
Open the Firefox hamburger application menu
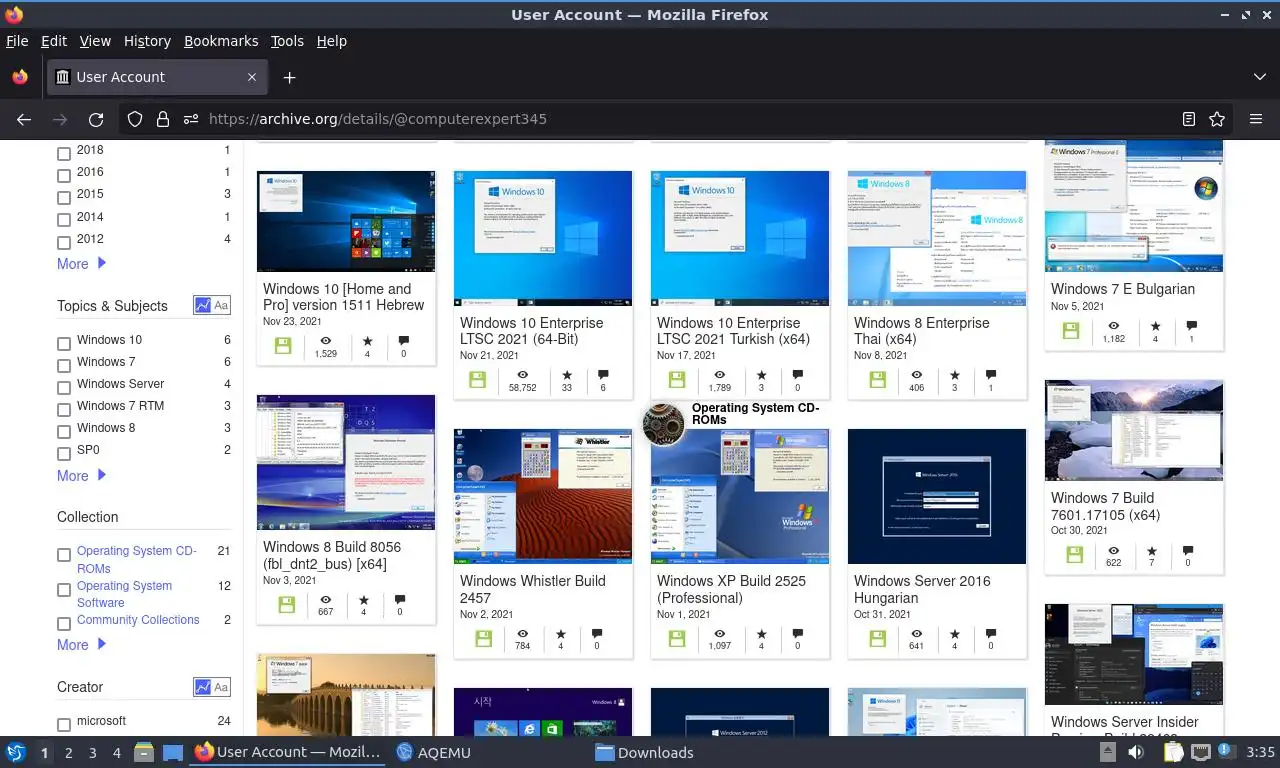coord(1256,119)
